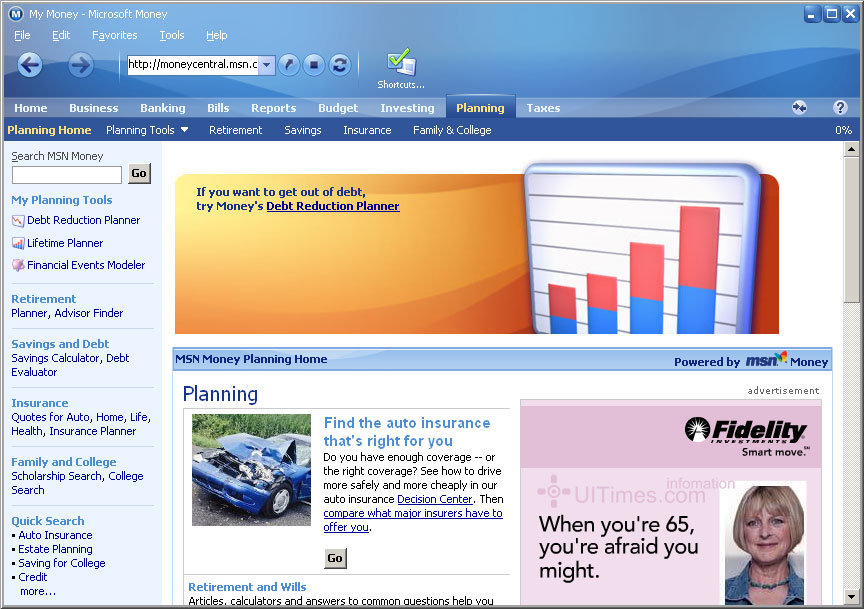Open the Favorites menu
Viewport: 864px width, 609px height.
pyautogui.click(x=115, y=35)
